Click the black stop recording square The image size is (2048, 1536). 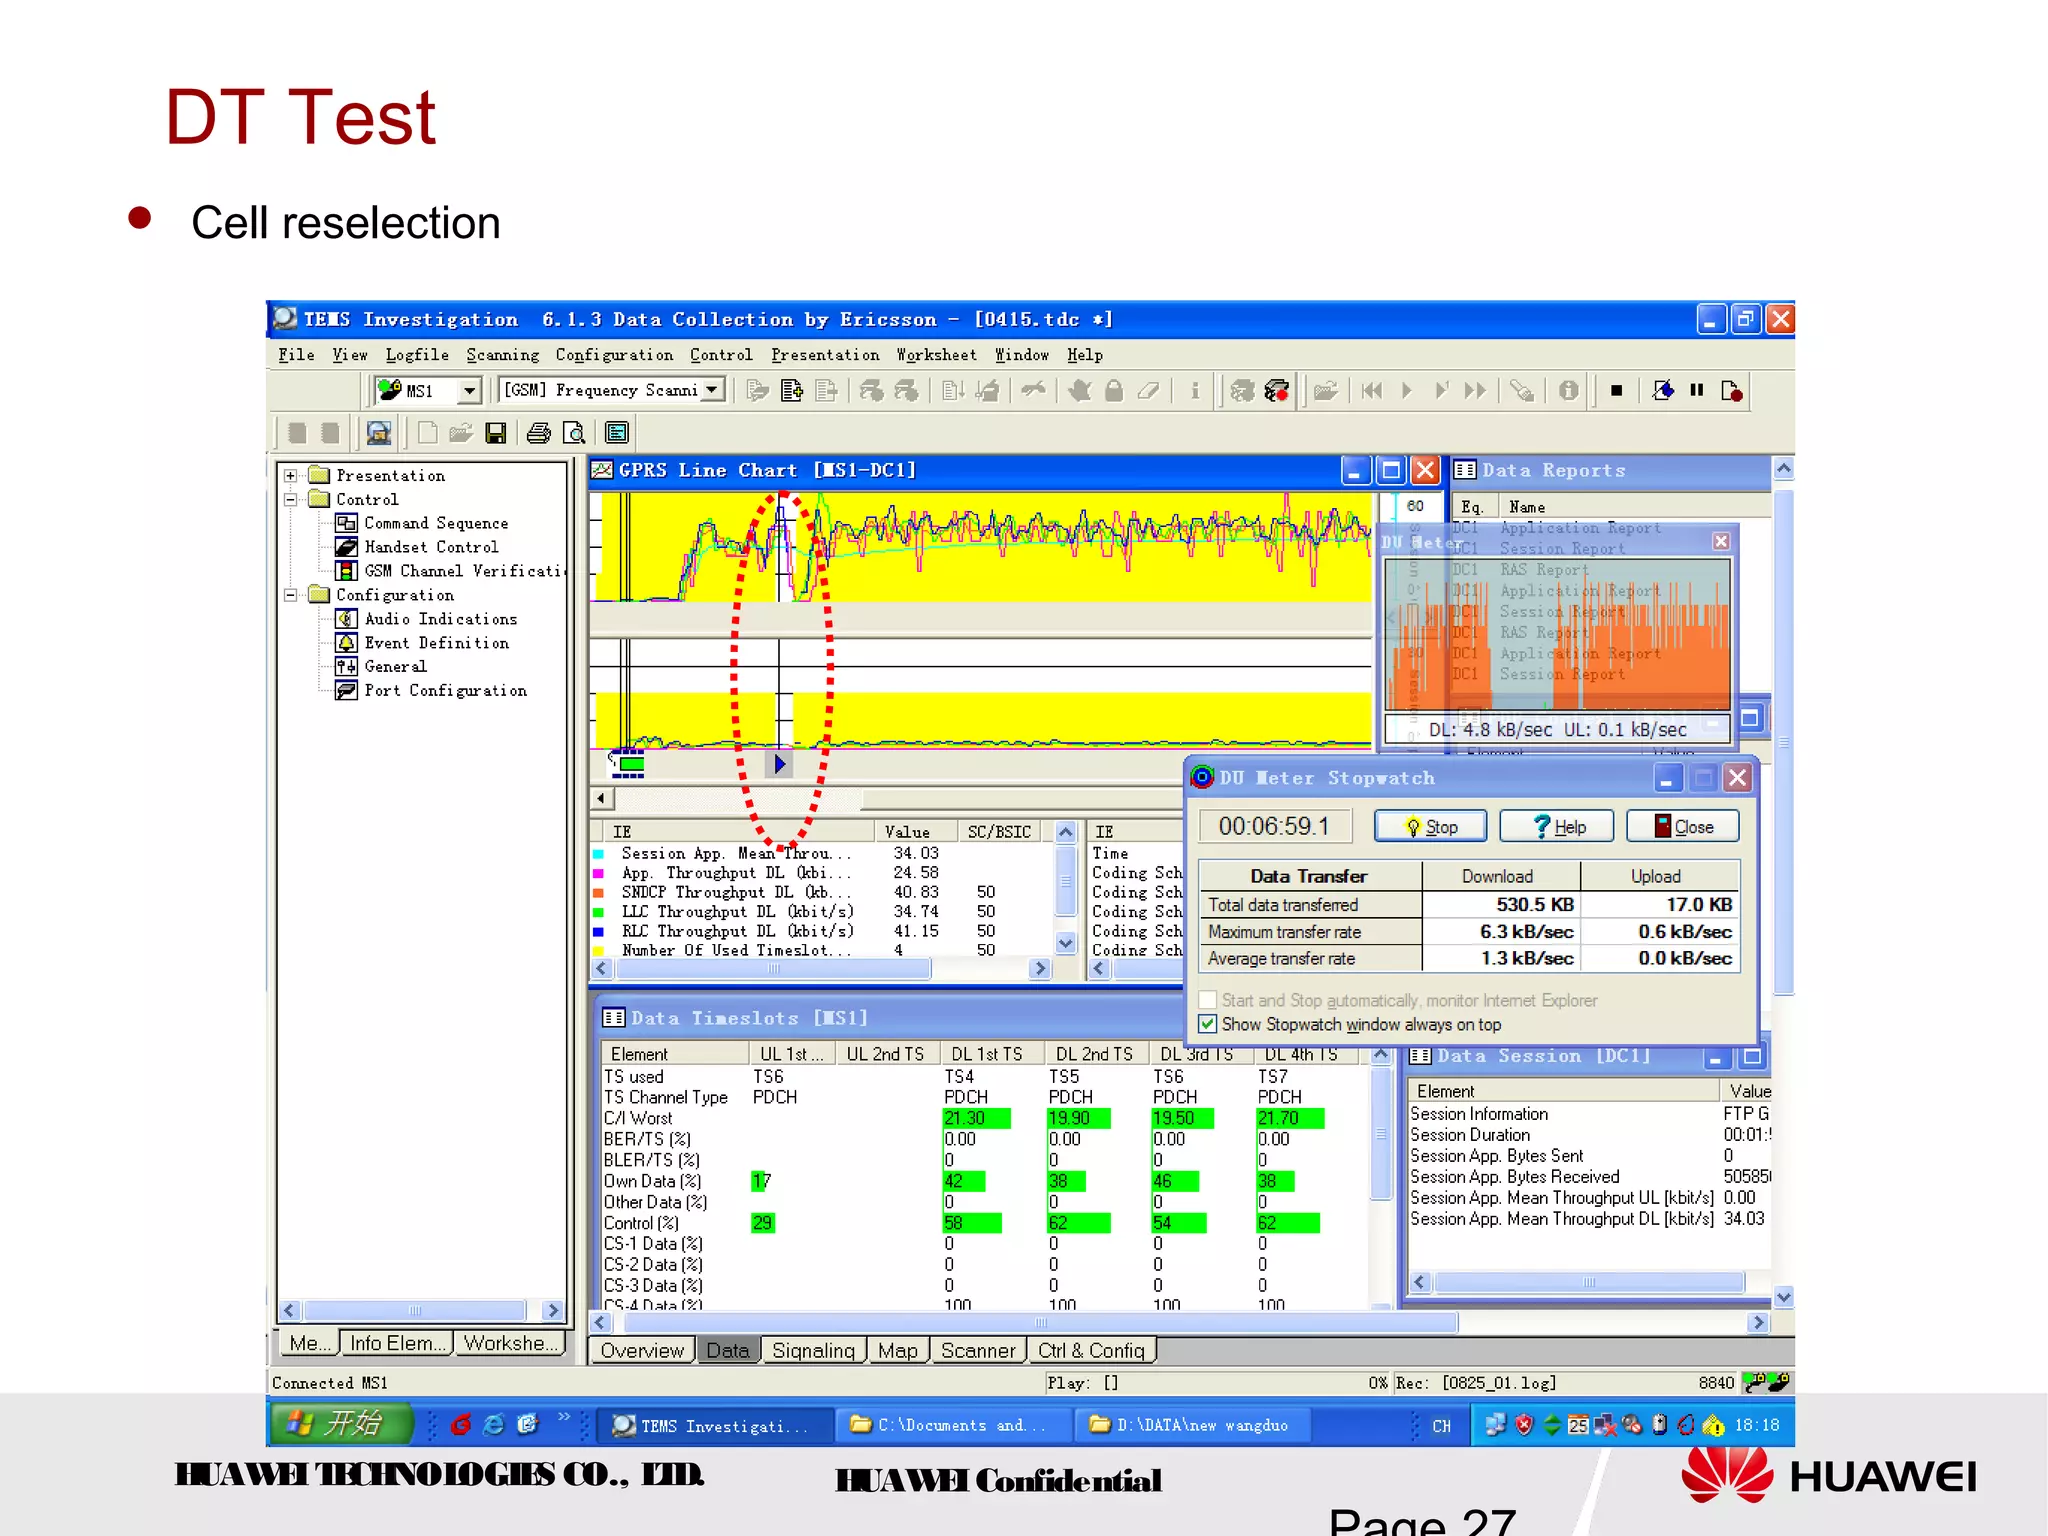point(1616,391)
